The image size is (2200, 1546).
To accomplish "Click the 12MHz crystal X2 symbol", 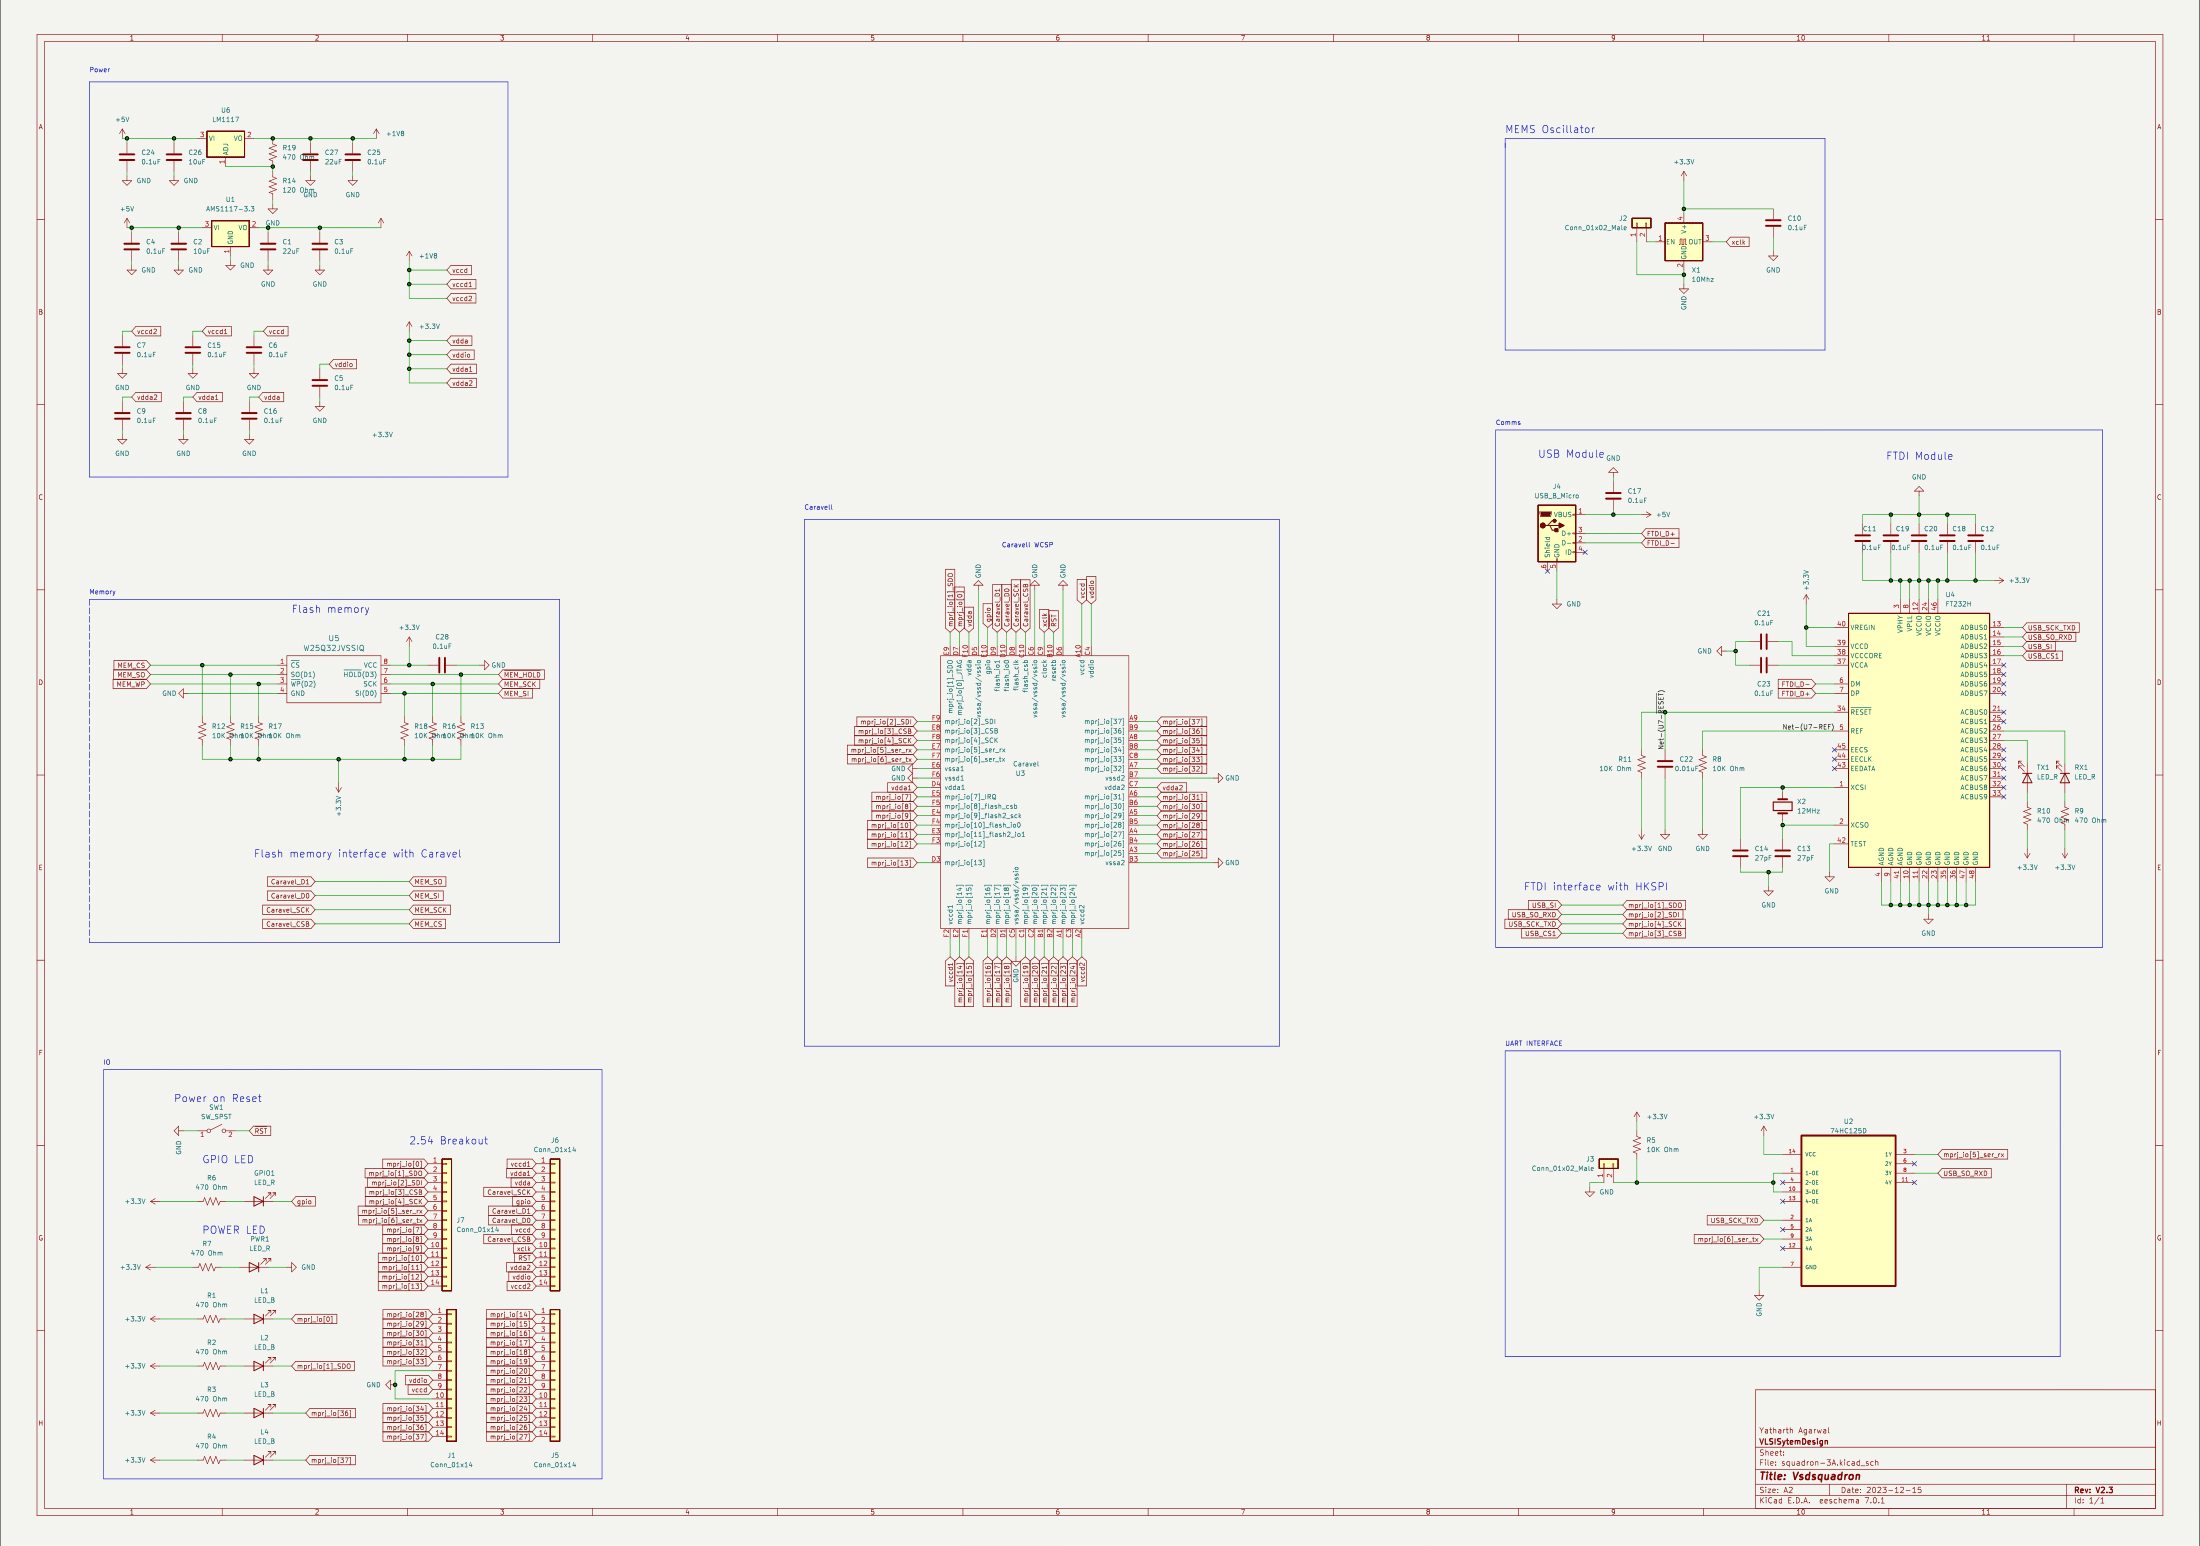I will pos(1782,806).
